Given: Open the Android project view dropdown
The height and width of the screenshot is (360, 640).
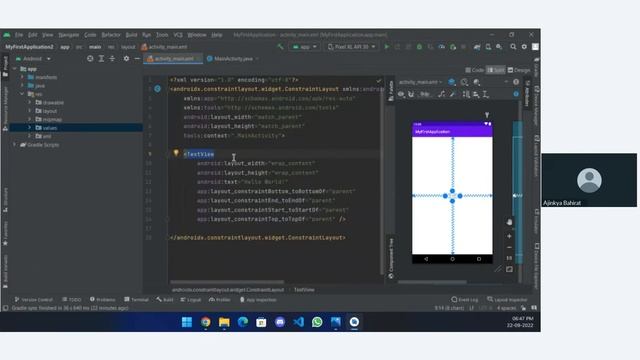Looking at the screenshot, I should coord(33,59).
